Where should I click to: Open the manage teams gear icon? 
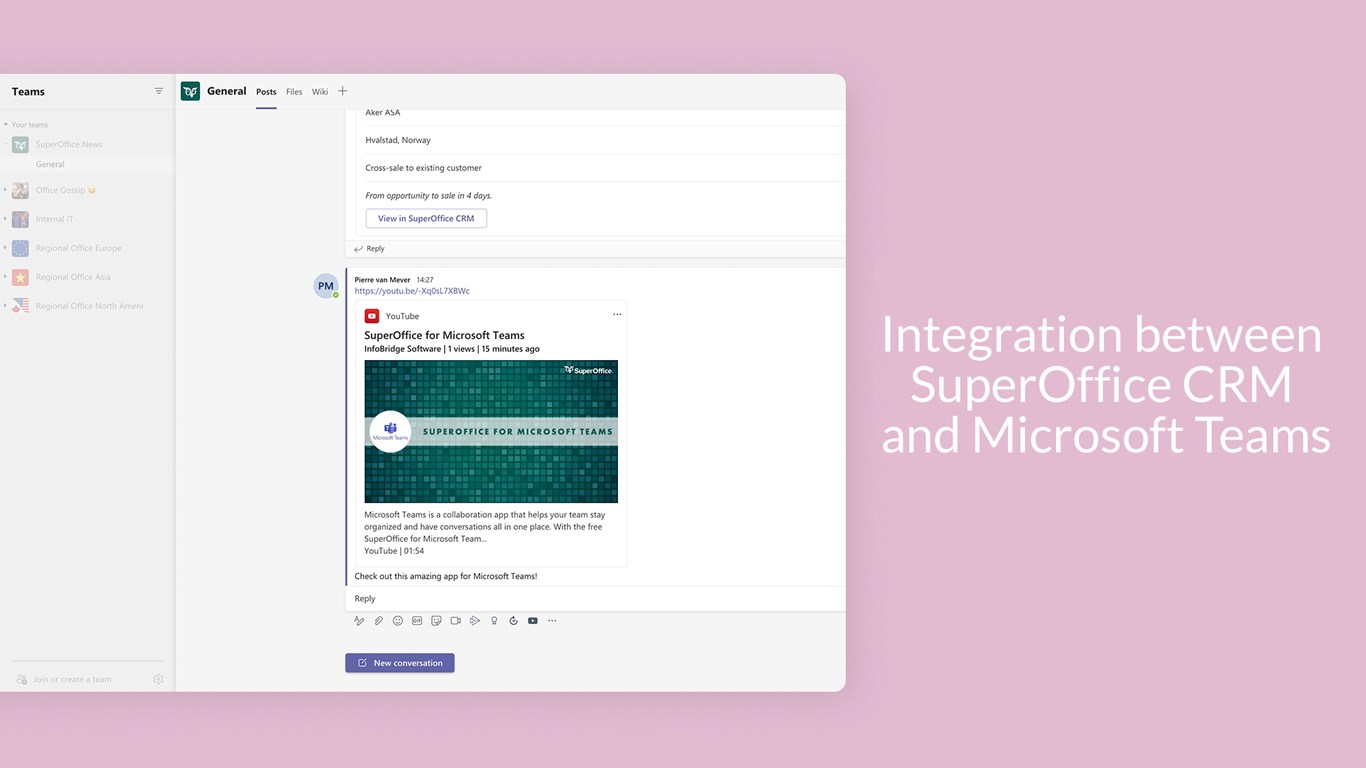[x=158, y=679]
